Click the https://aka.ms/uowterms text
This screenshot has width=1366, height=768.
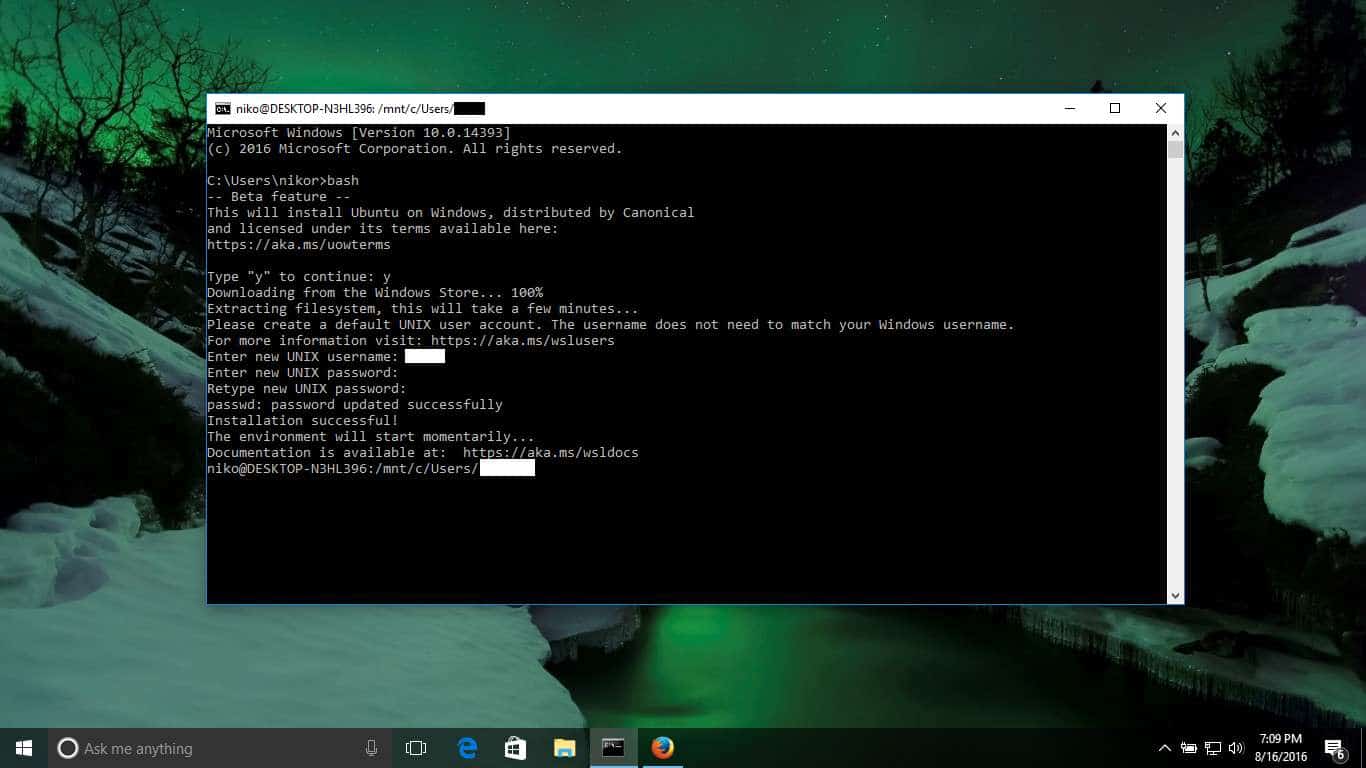click(x=299, y=245)
